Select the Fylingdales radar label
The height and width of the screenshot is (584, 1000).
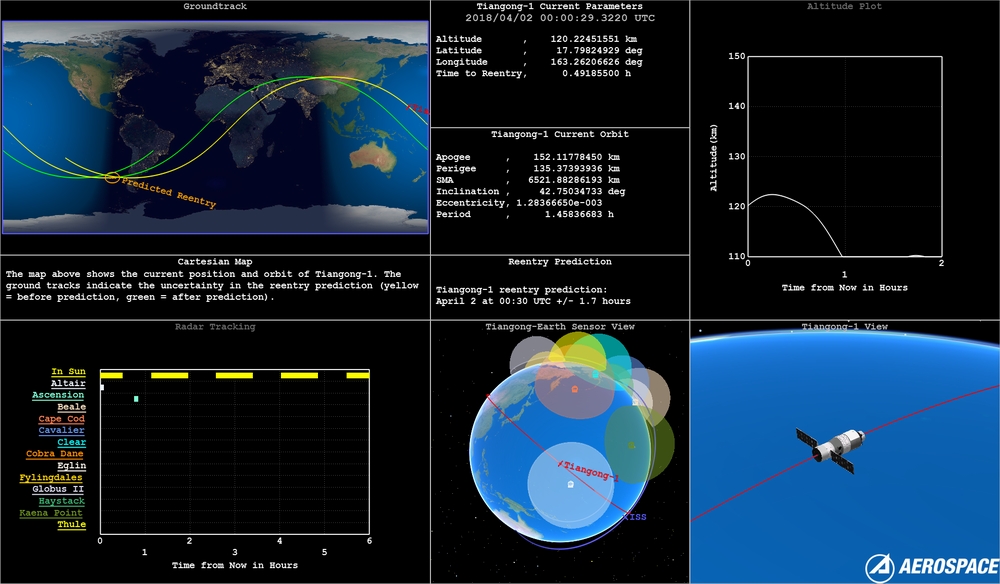pyautogui.click(x=51, y=478)
